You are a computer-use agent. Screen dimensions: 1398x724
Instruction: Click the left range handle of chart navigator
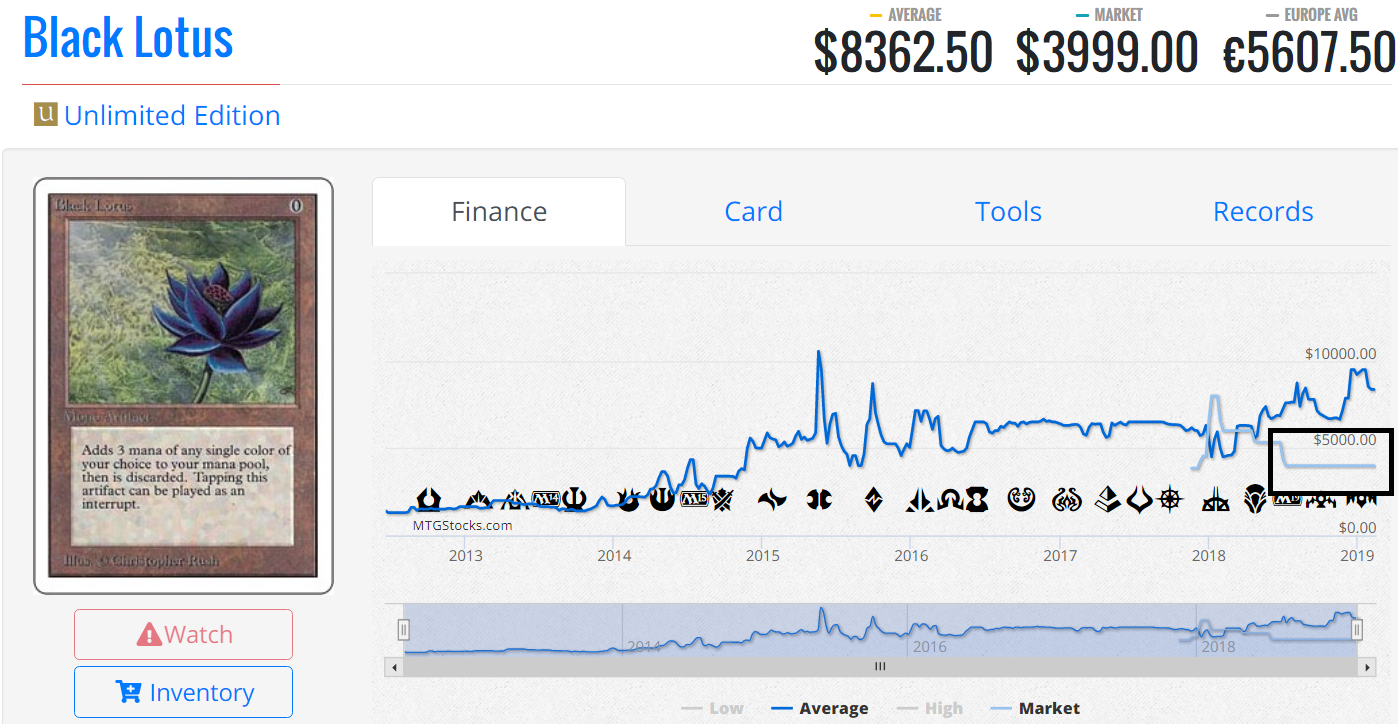(x=403, y=629)
